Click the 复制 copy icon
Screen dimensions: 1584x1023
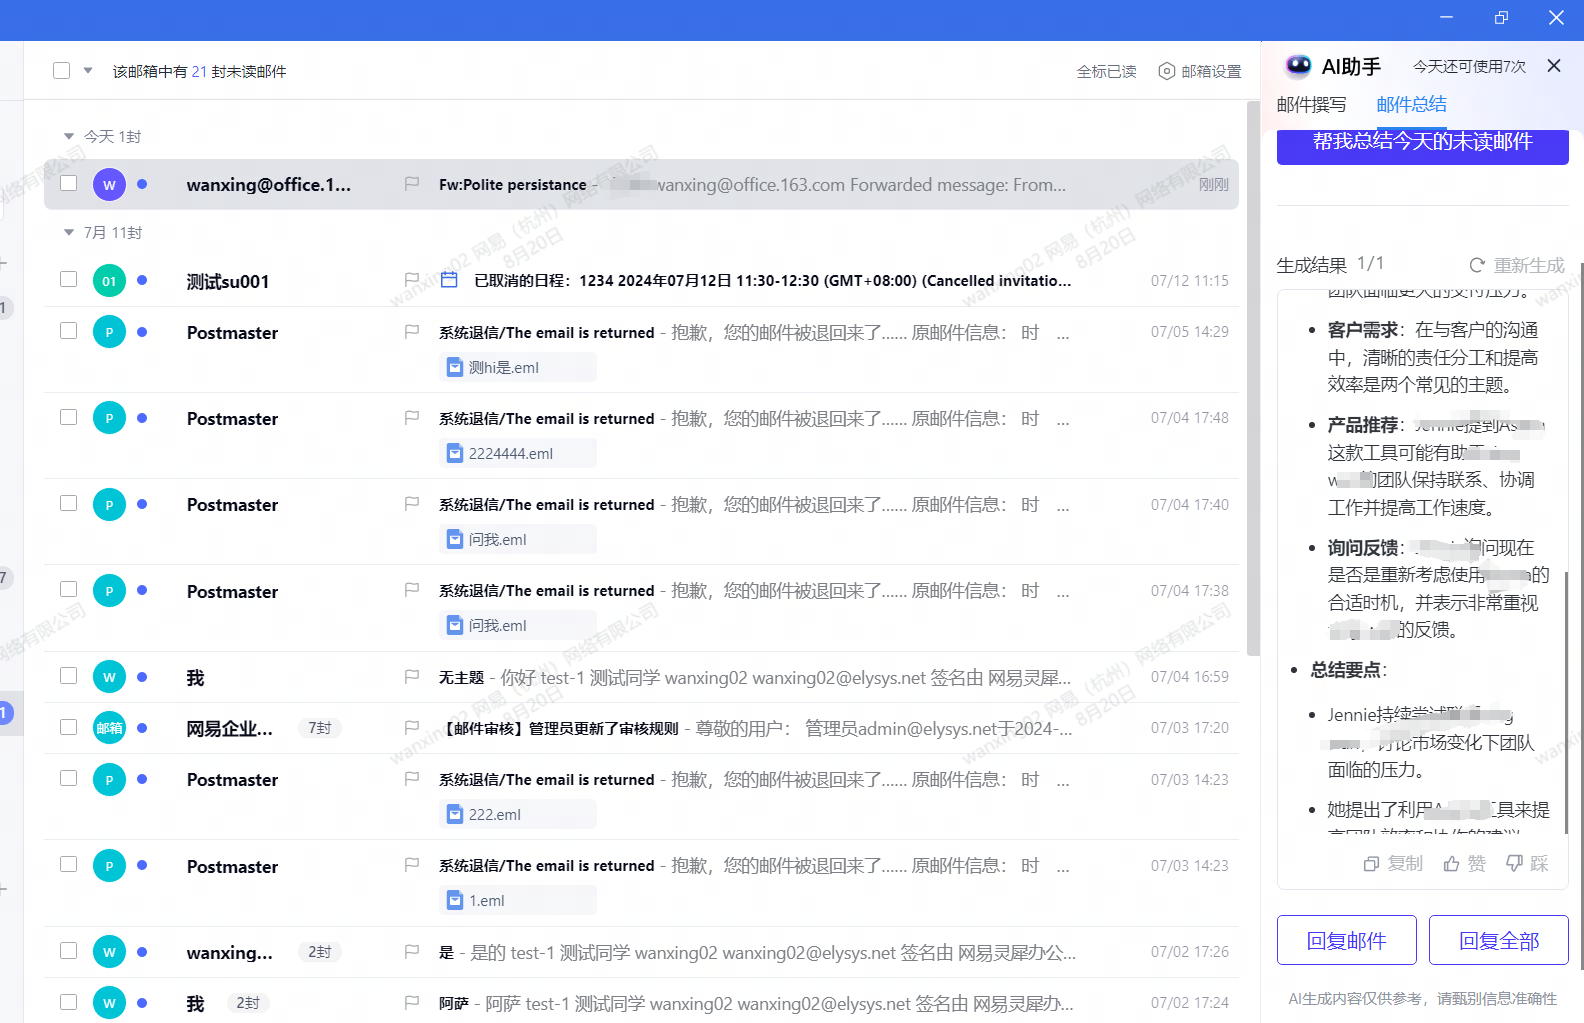click(x=1371, y=863)
